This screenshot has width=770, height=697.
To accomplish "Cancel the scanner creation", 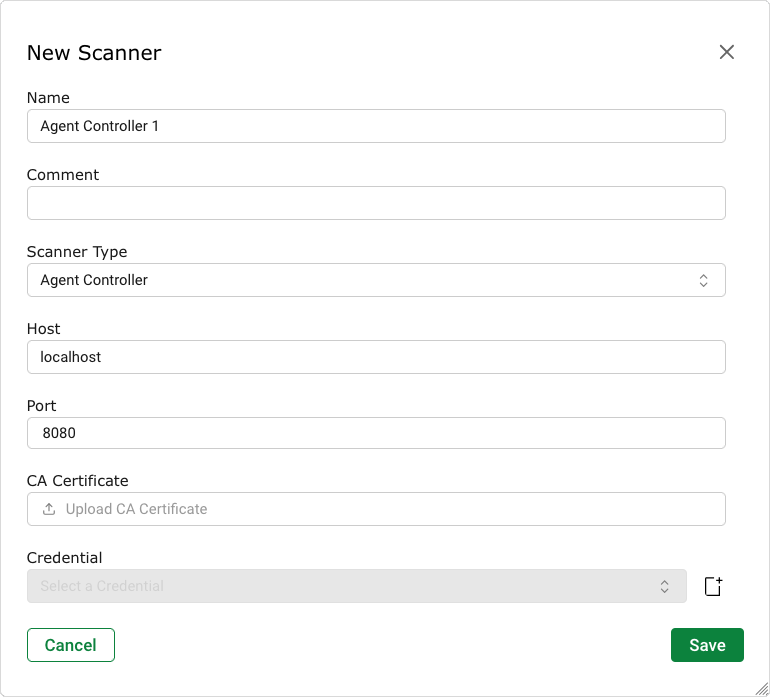I will click(71, 645).
